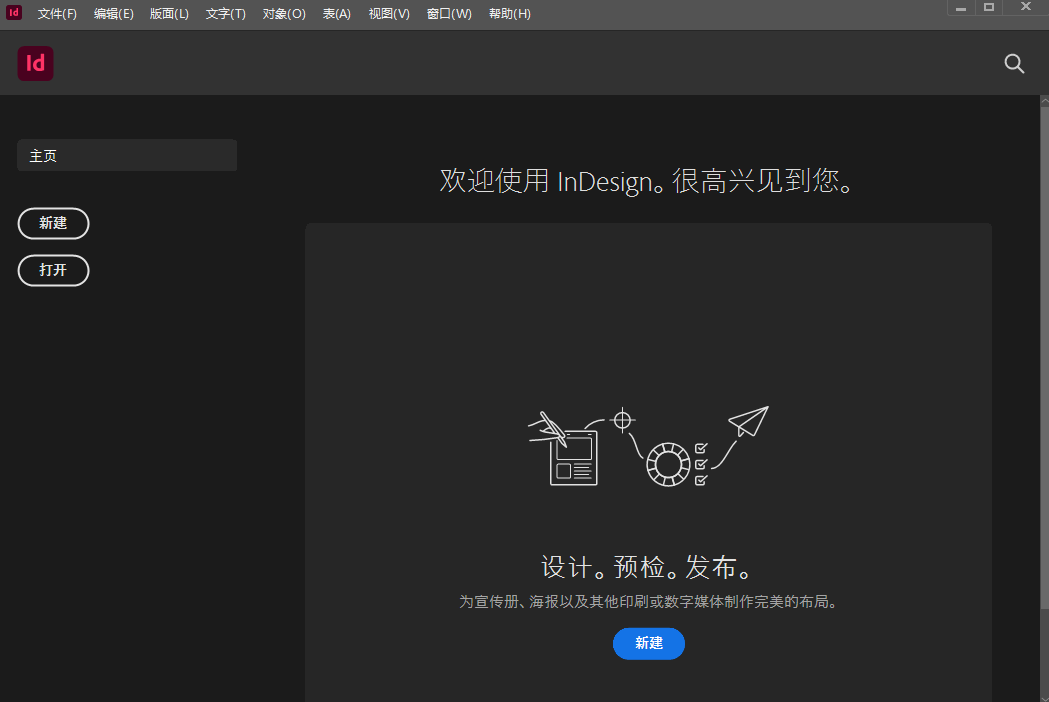1049x702 pixels.
Task: Open the 编辑 menu
Action: [113, 13]
